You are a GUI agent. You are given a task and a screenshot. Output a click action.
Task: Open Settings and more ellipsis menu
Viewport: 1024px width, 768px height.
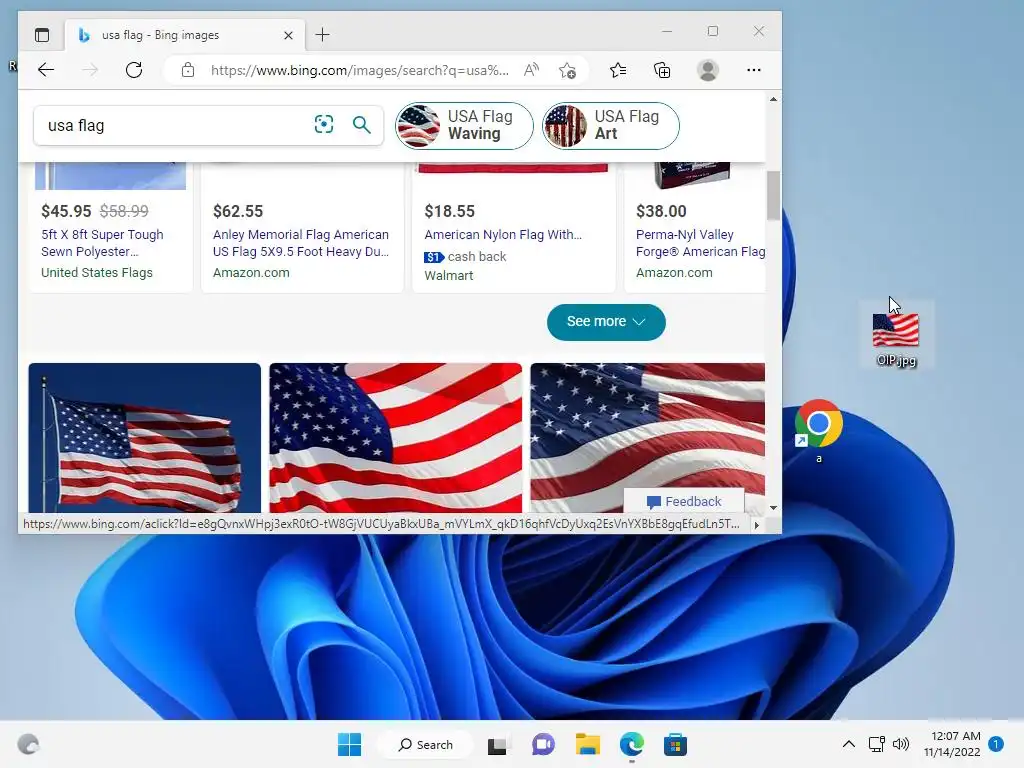tap(754, 70)
